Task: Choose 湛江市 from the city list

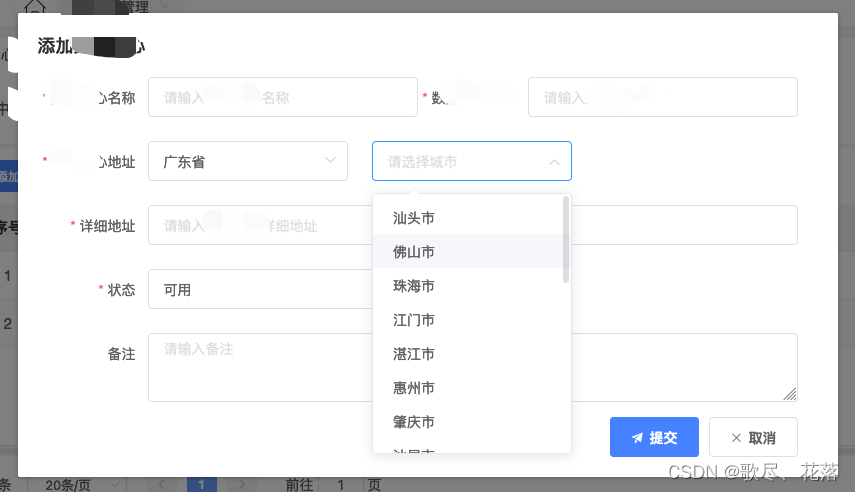Action: (x=472, y=353)
